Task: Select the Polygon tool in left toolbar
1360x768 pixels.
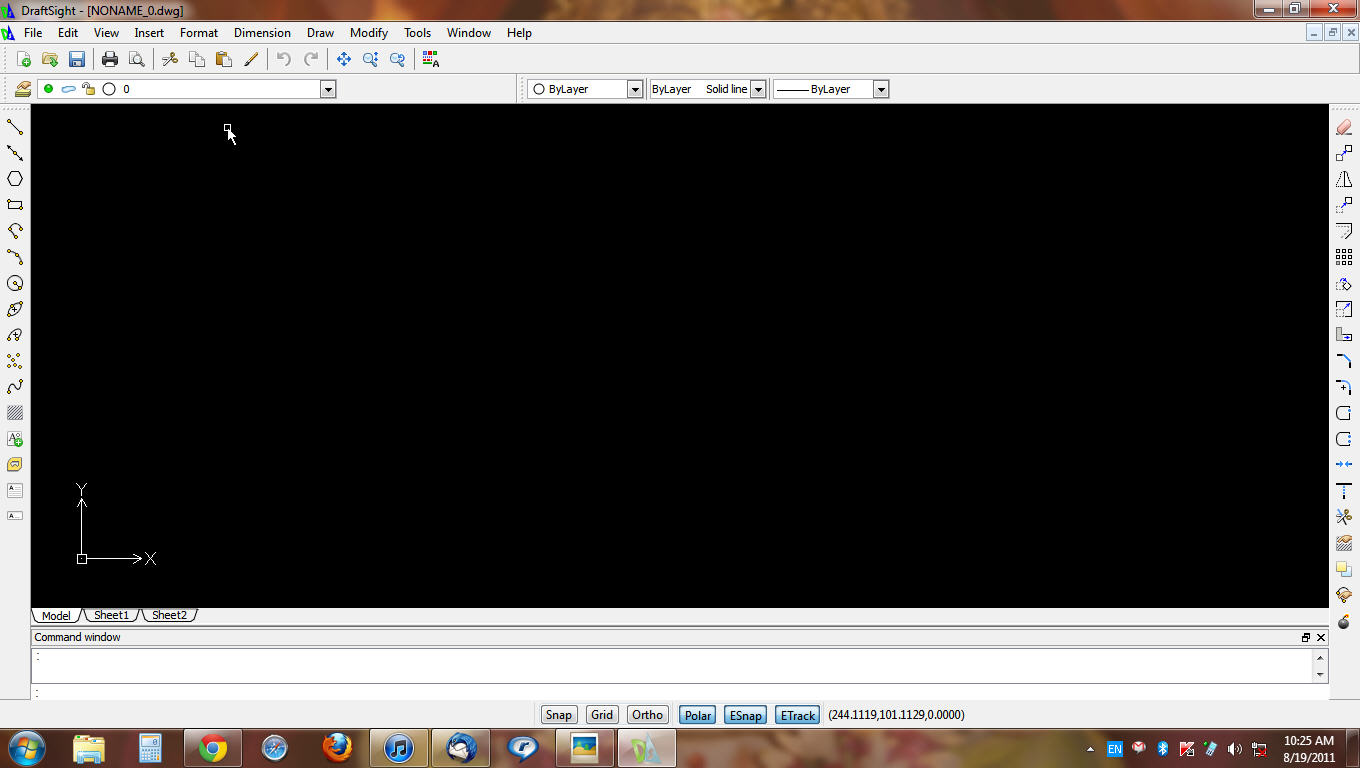Action: click(x=15, y=179)
